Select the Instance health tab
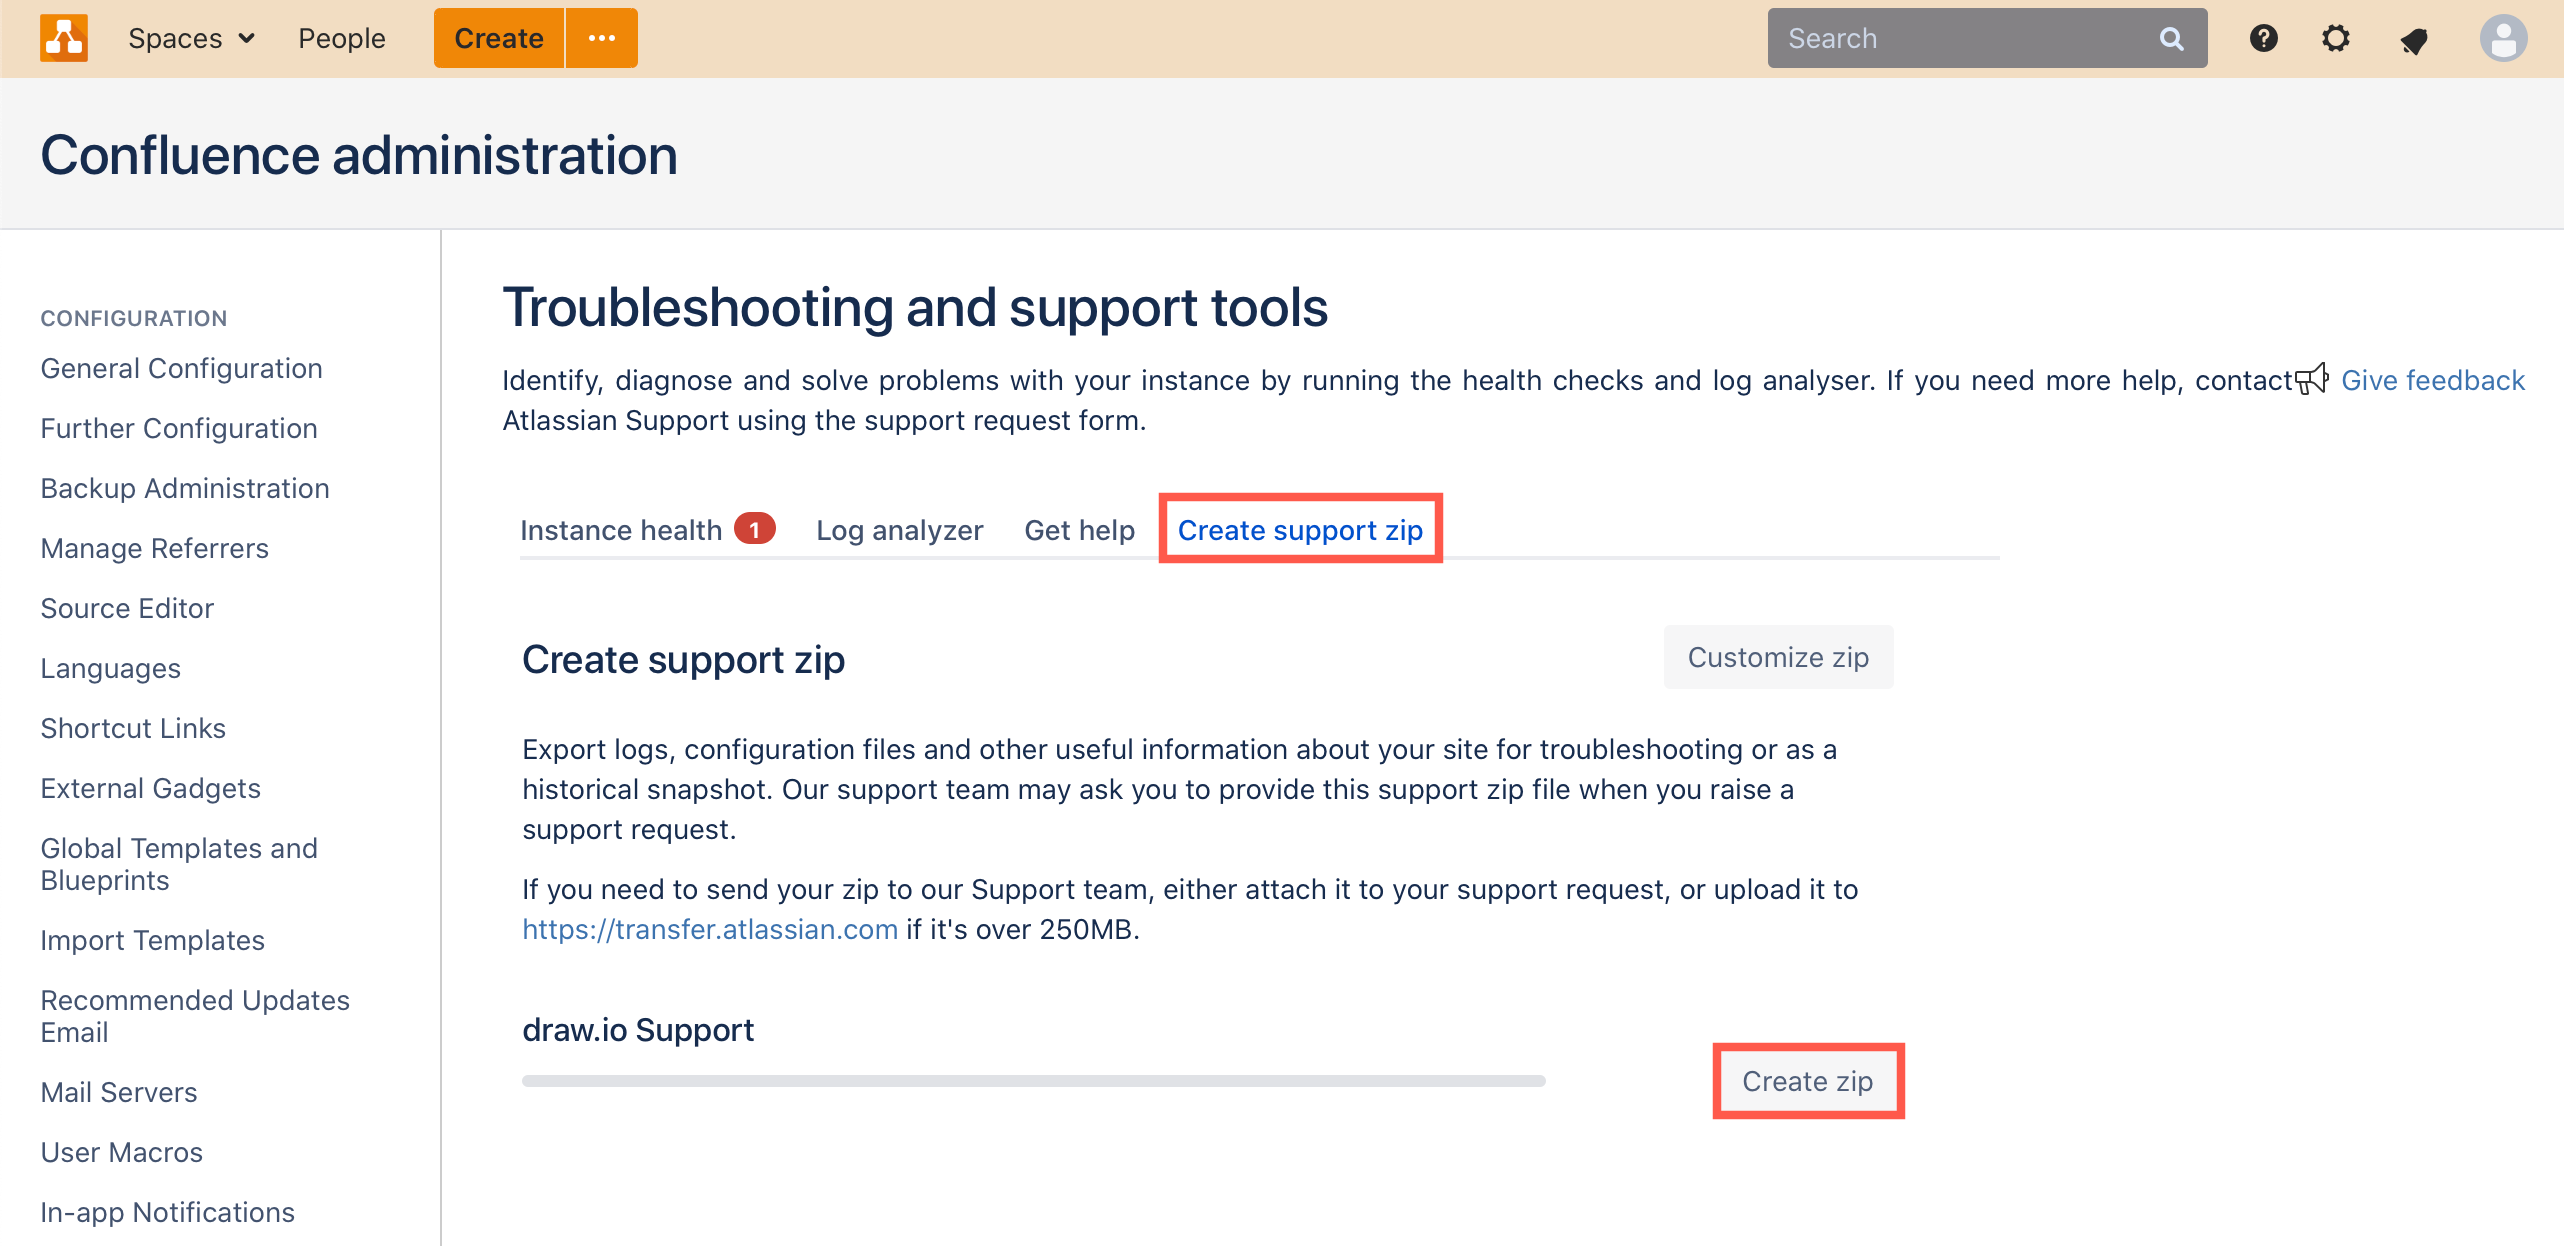The width and height of the screenshot is (2564, 1246). coord(621,530)
